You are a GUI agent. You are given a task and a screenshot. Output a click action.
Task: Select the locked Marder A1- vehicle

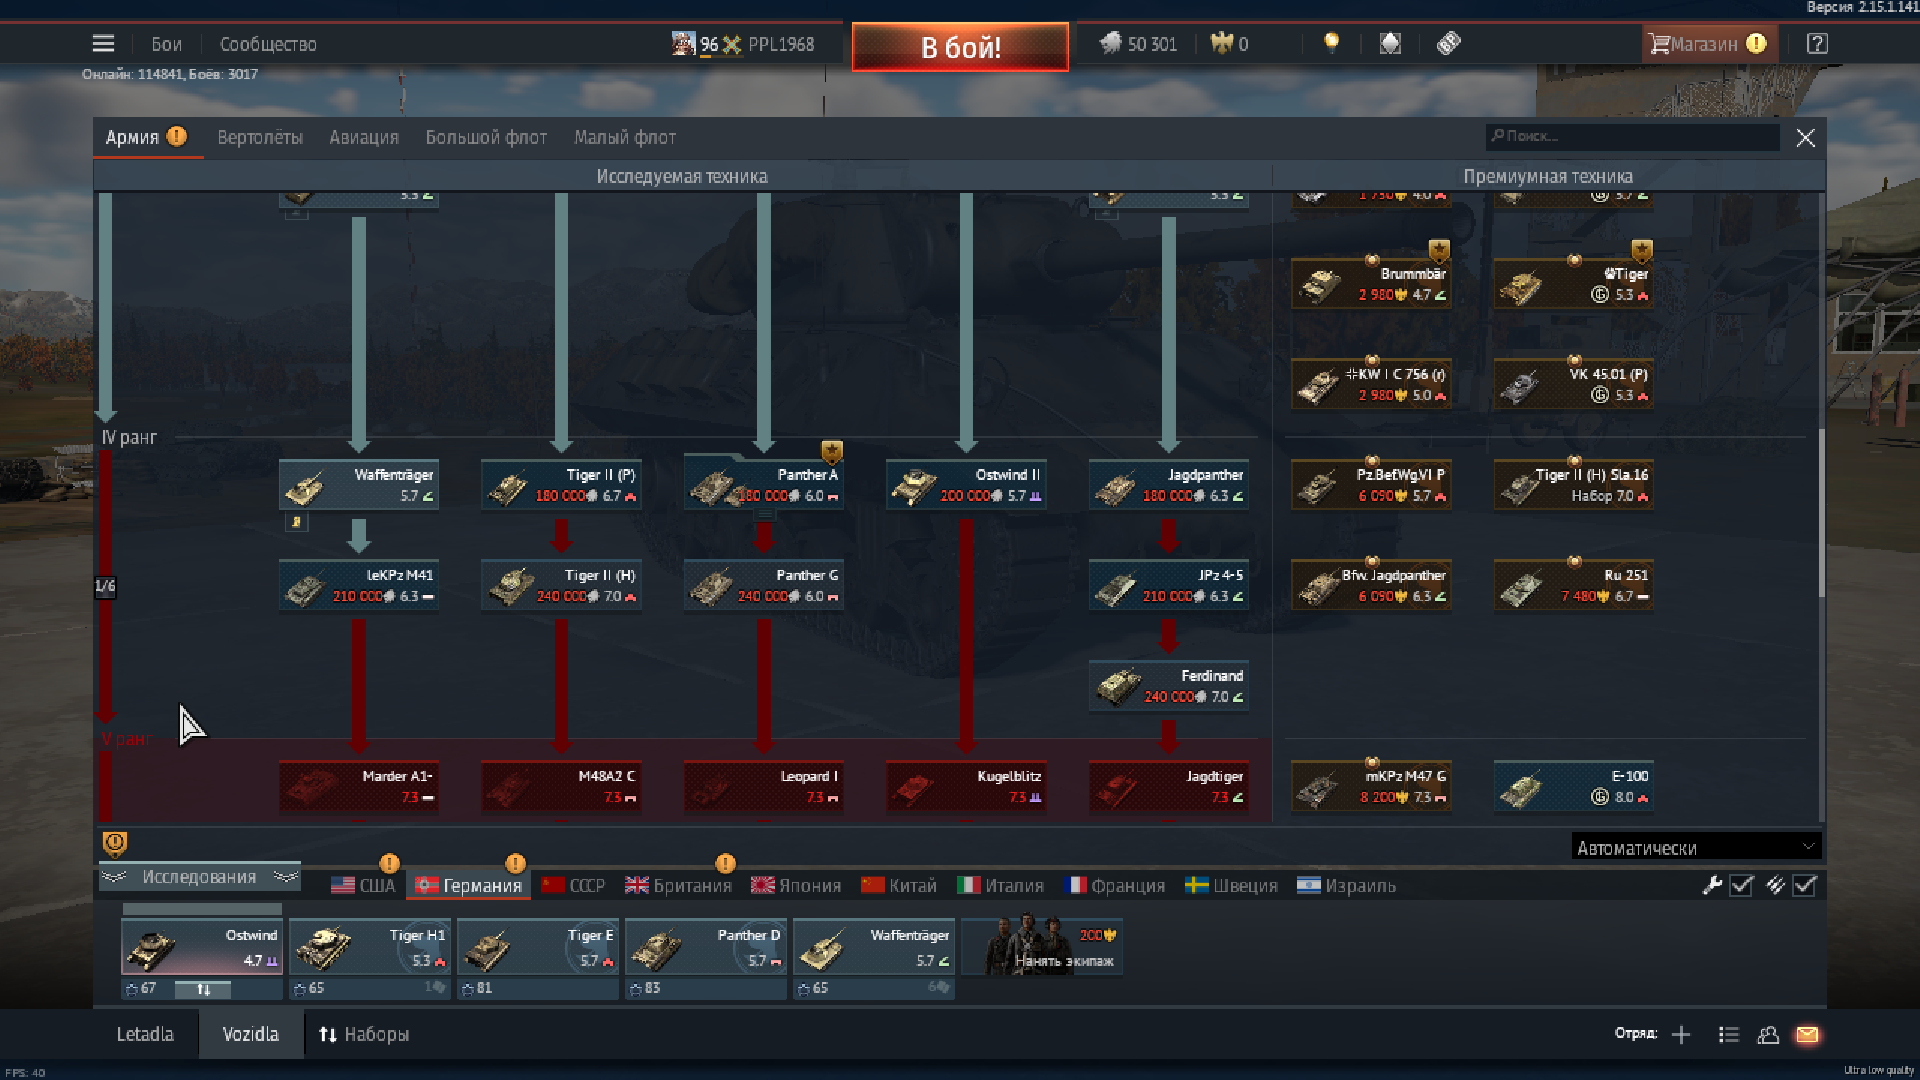click(x=358, y=787)
